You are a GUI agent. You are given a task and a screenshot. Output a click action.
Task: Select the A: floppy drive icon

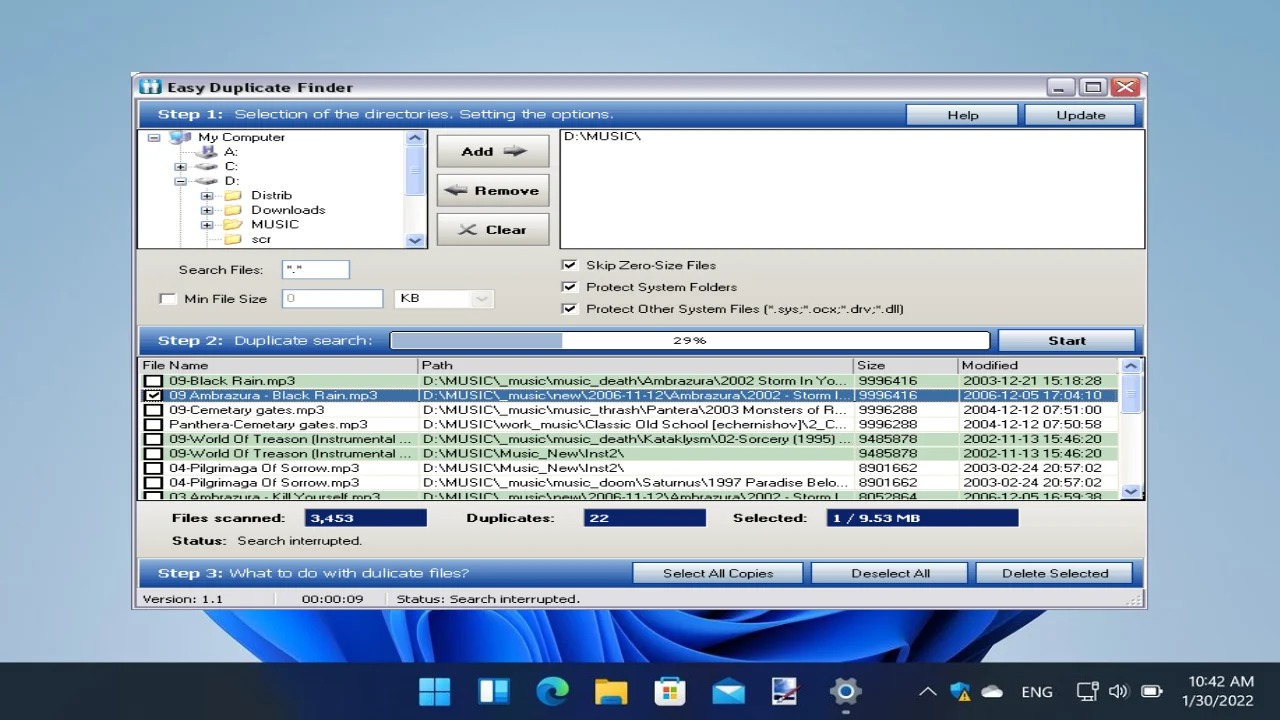(206, 152)
